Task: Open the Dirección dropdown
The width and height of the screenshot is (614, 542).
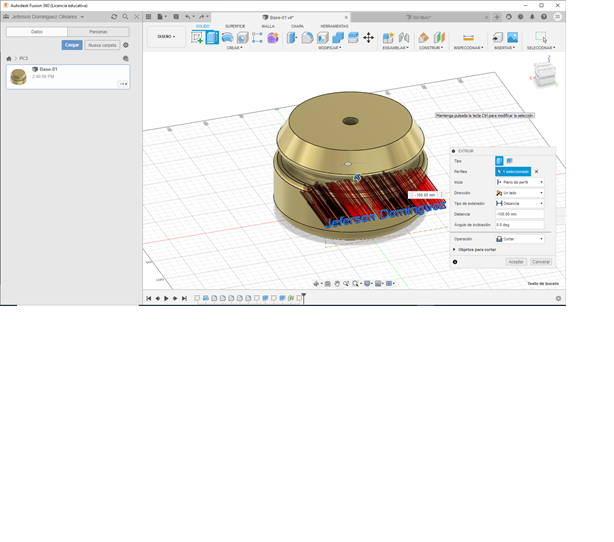Action: pos(520,193)
